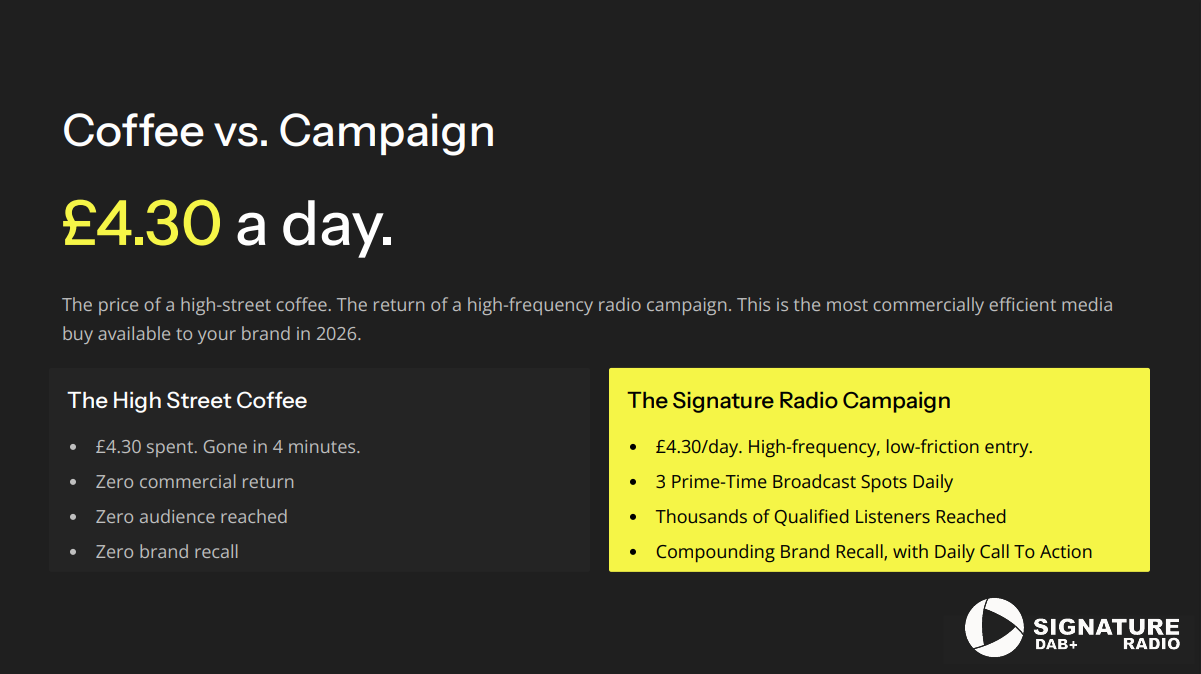Click the 'Zero commercial return' bullet

(x=195, y=482)
